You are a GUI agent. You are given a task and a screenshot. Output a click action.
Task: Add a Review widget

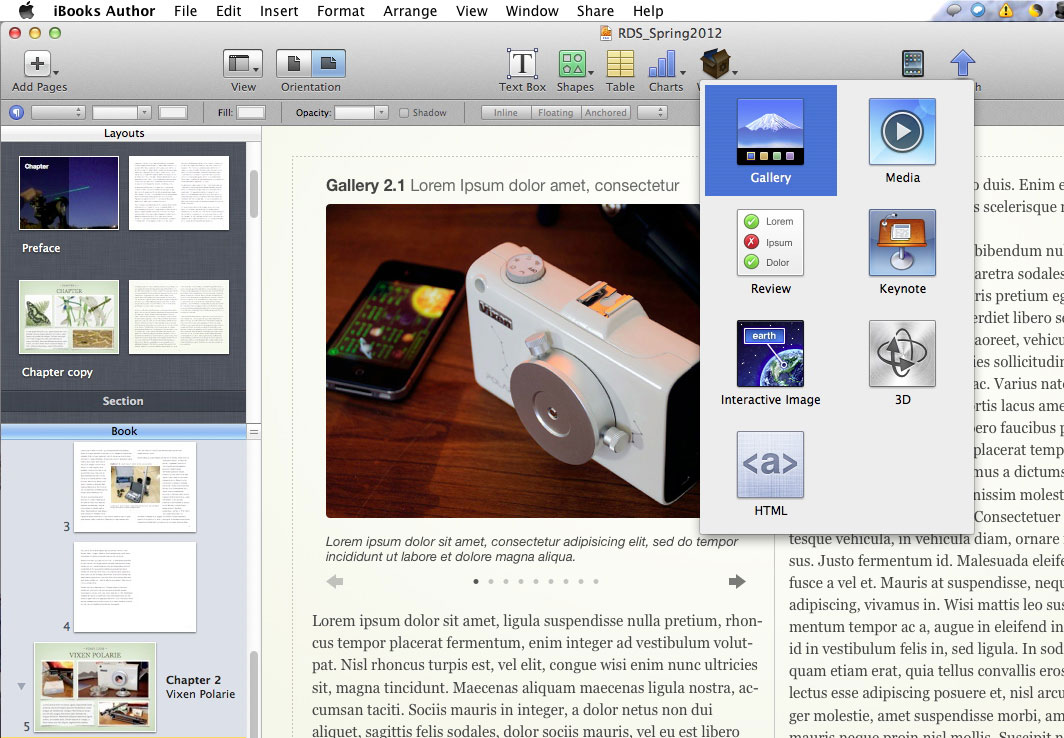tap(770, 252)
